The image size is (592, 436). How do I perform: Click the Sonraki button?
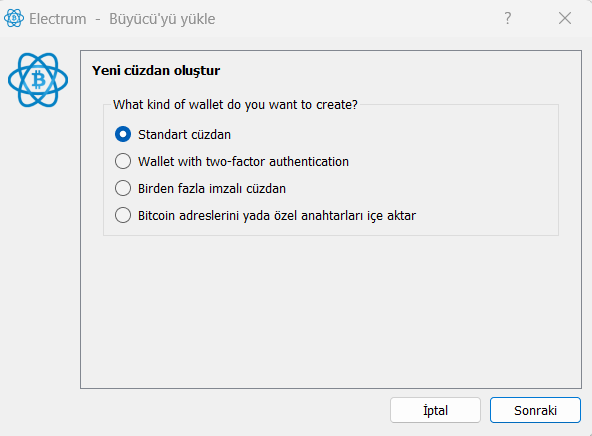(535, 410)
